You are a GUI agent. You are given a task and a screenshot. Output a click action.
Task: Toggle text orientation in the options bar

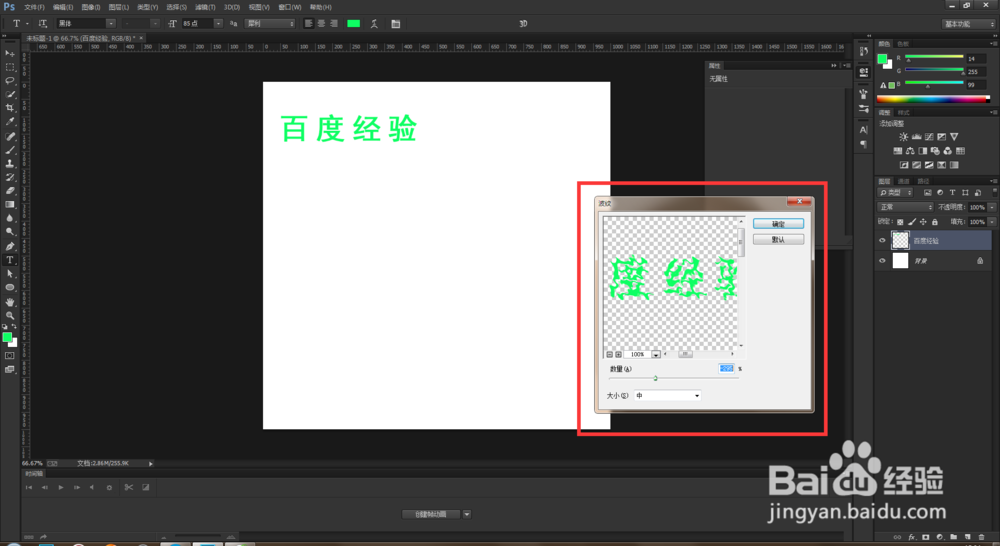tap(43, 24)
